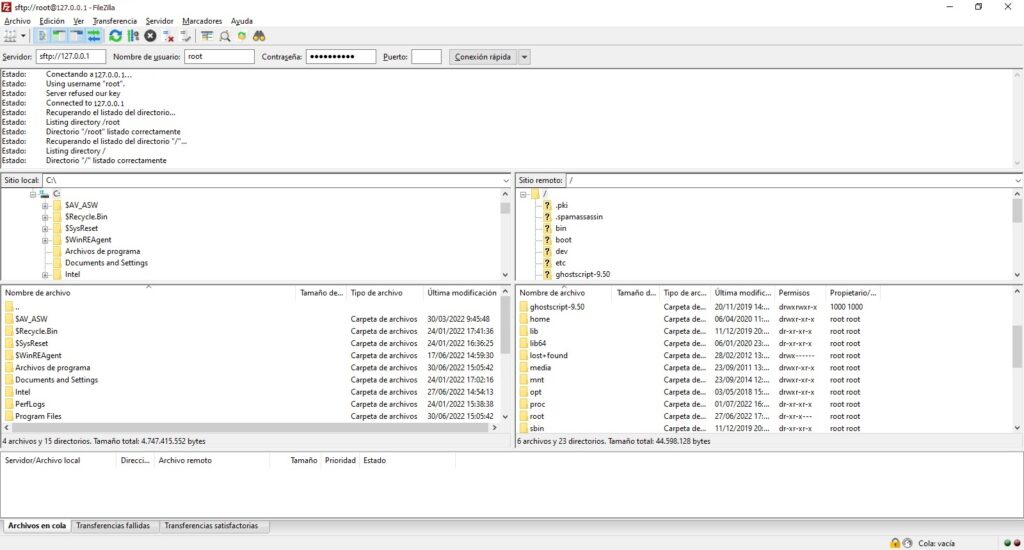Screen dimensions: 1024x550
Task: Toggle local directory tree display
Action: [x=59, y=36]
